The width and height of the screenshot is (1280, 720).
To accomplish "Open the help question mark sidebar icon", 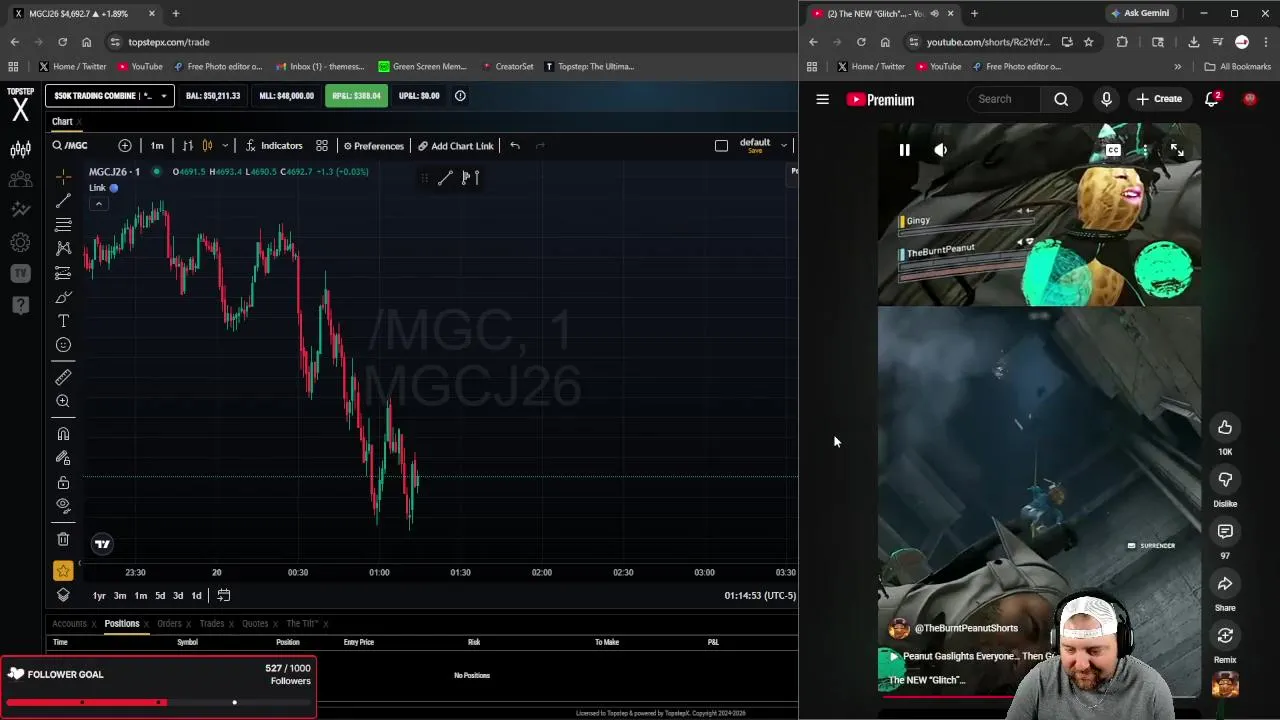I will tap(20, 305).
